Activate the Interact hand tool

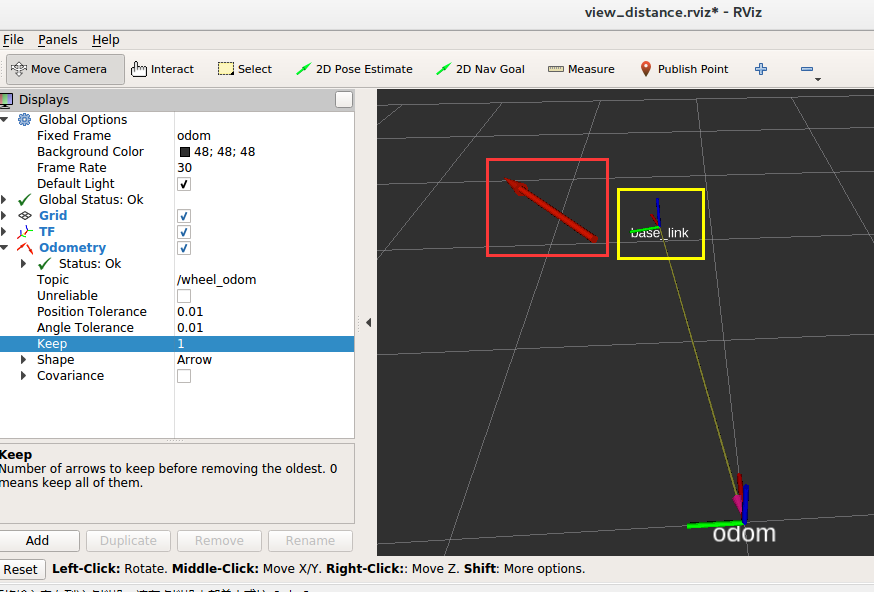click(x=162, y=69)
